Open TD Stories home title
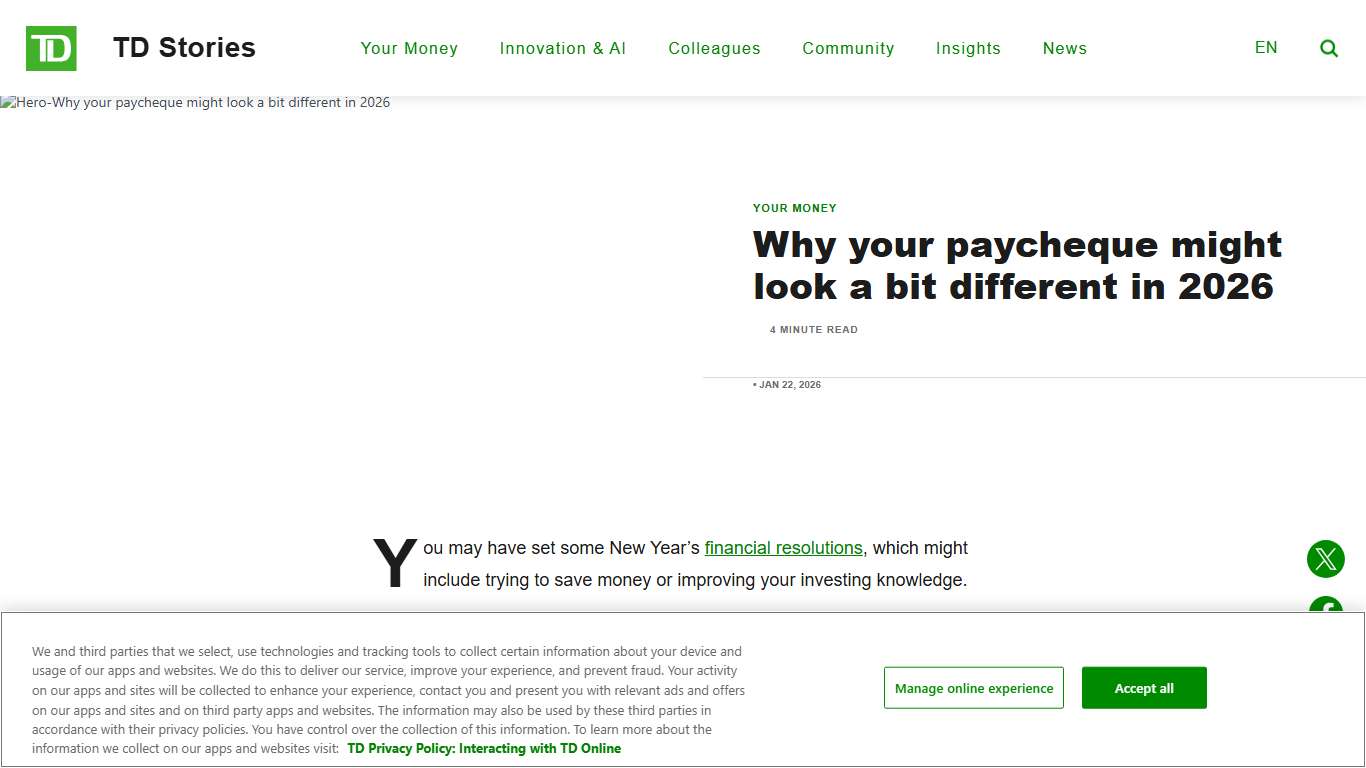This screenshot has height=768, width=1366. click(184, 48)
